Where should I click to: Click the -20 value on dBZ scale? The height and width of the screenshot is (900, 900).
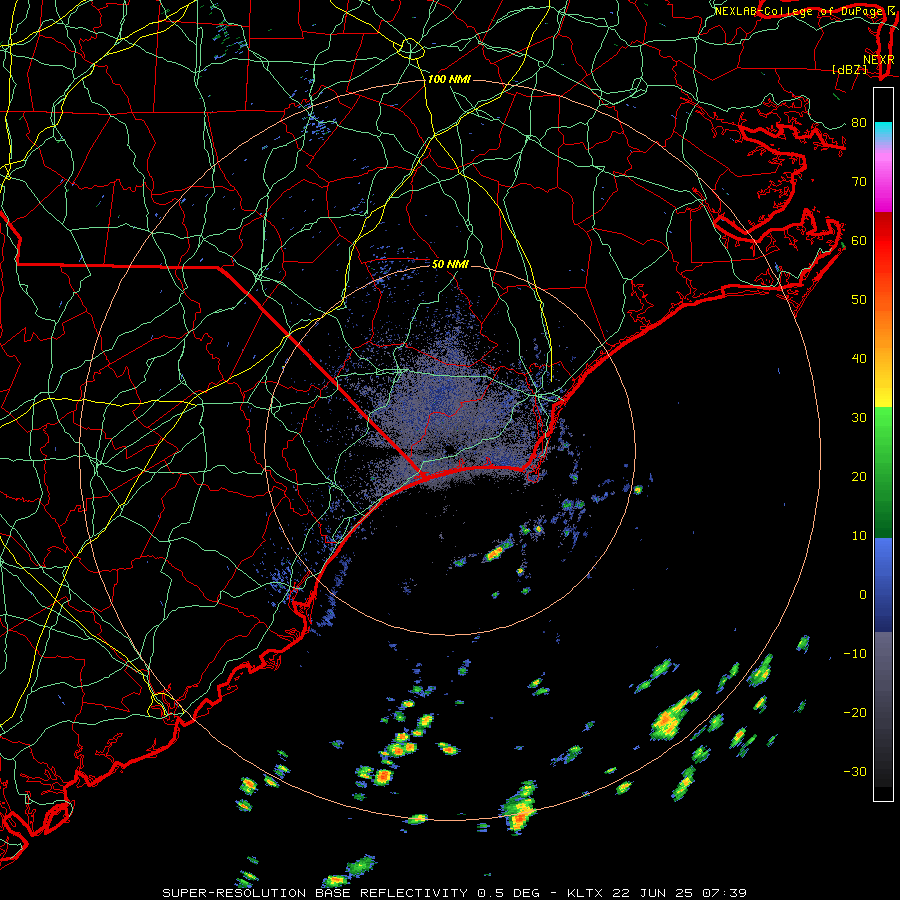pyautogui.click(x=855, y=712)
